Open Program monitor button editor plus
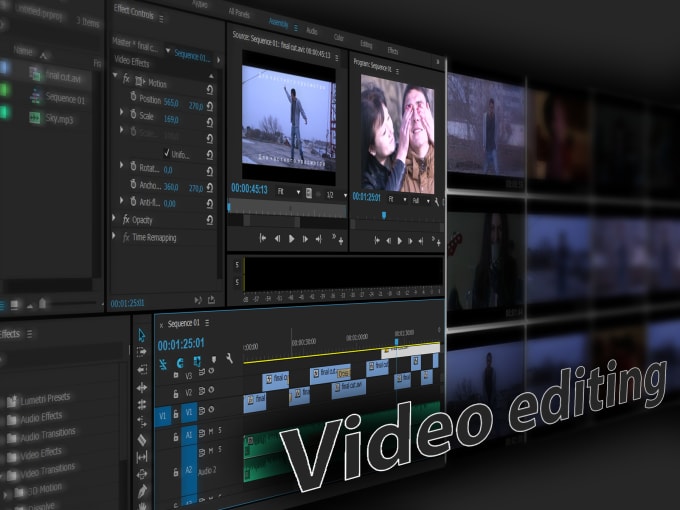This screenshot has height=510, width=680. (439, 243)
